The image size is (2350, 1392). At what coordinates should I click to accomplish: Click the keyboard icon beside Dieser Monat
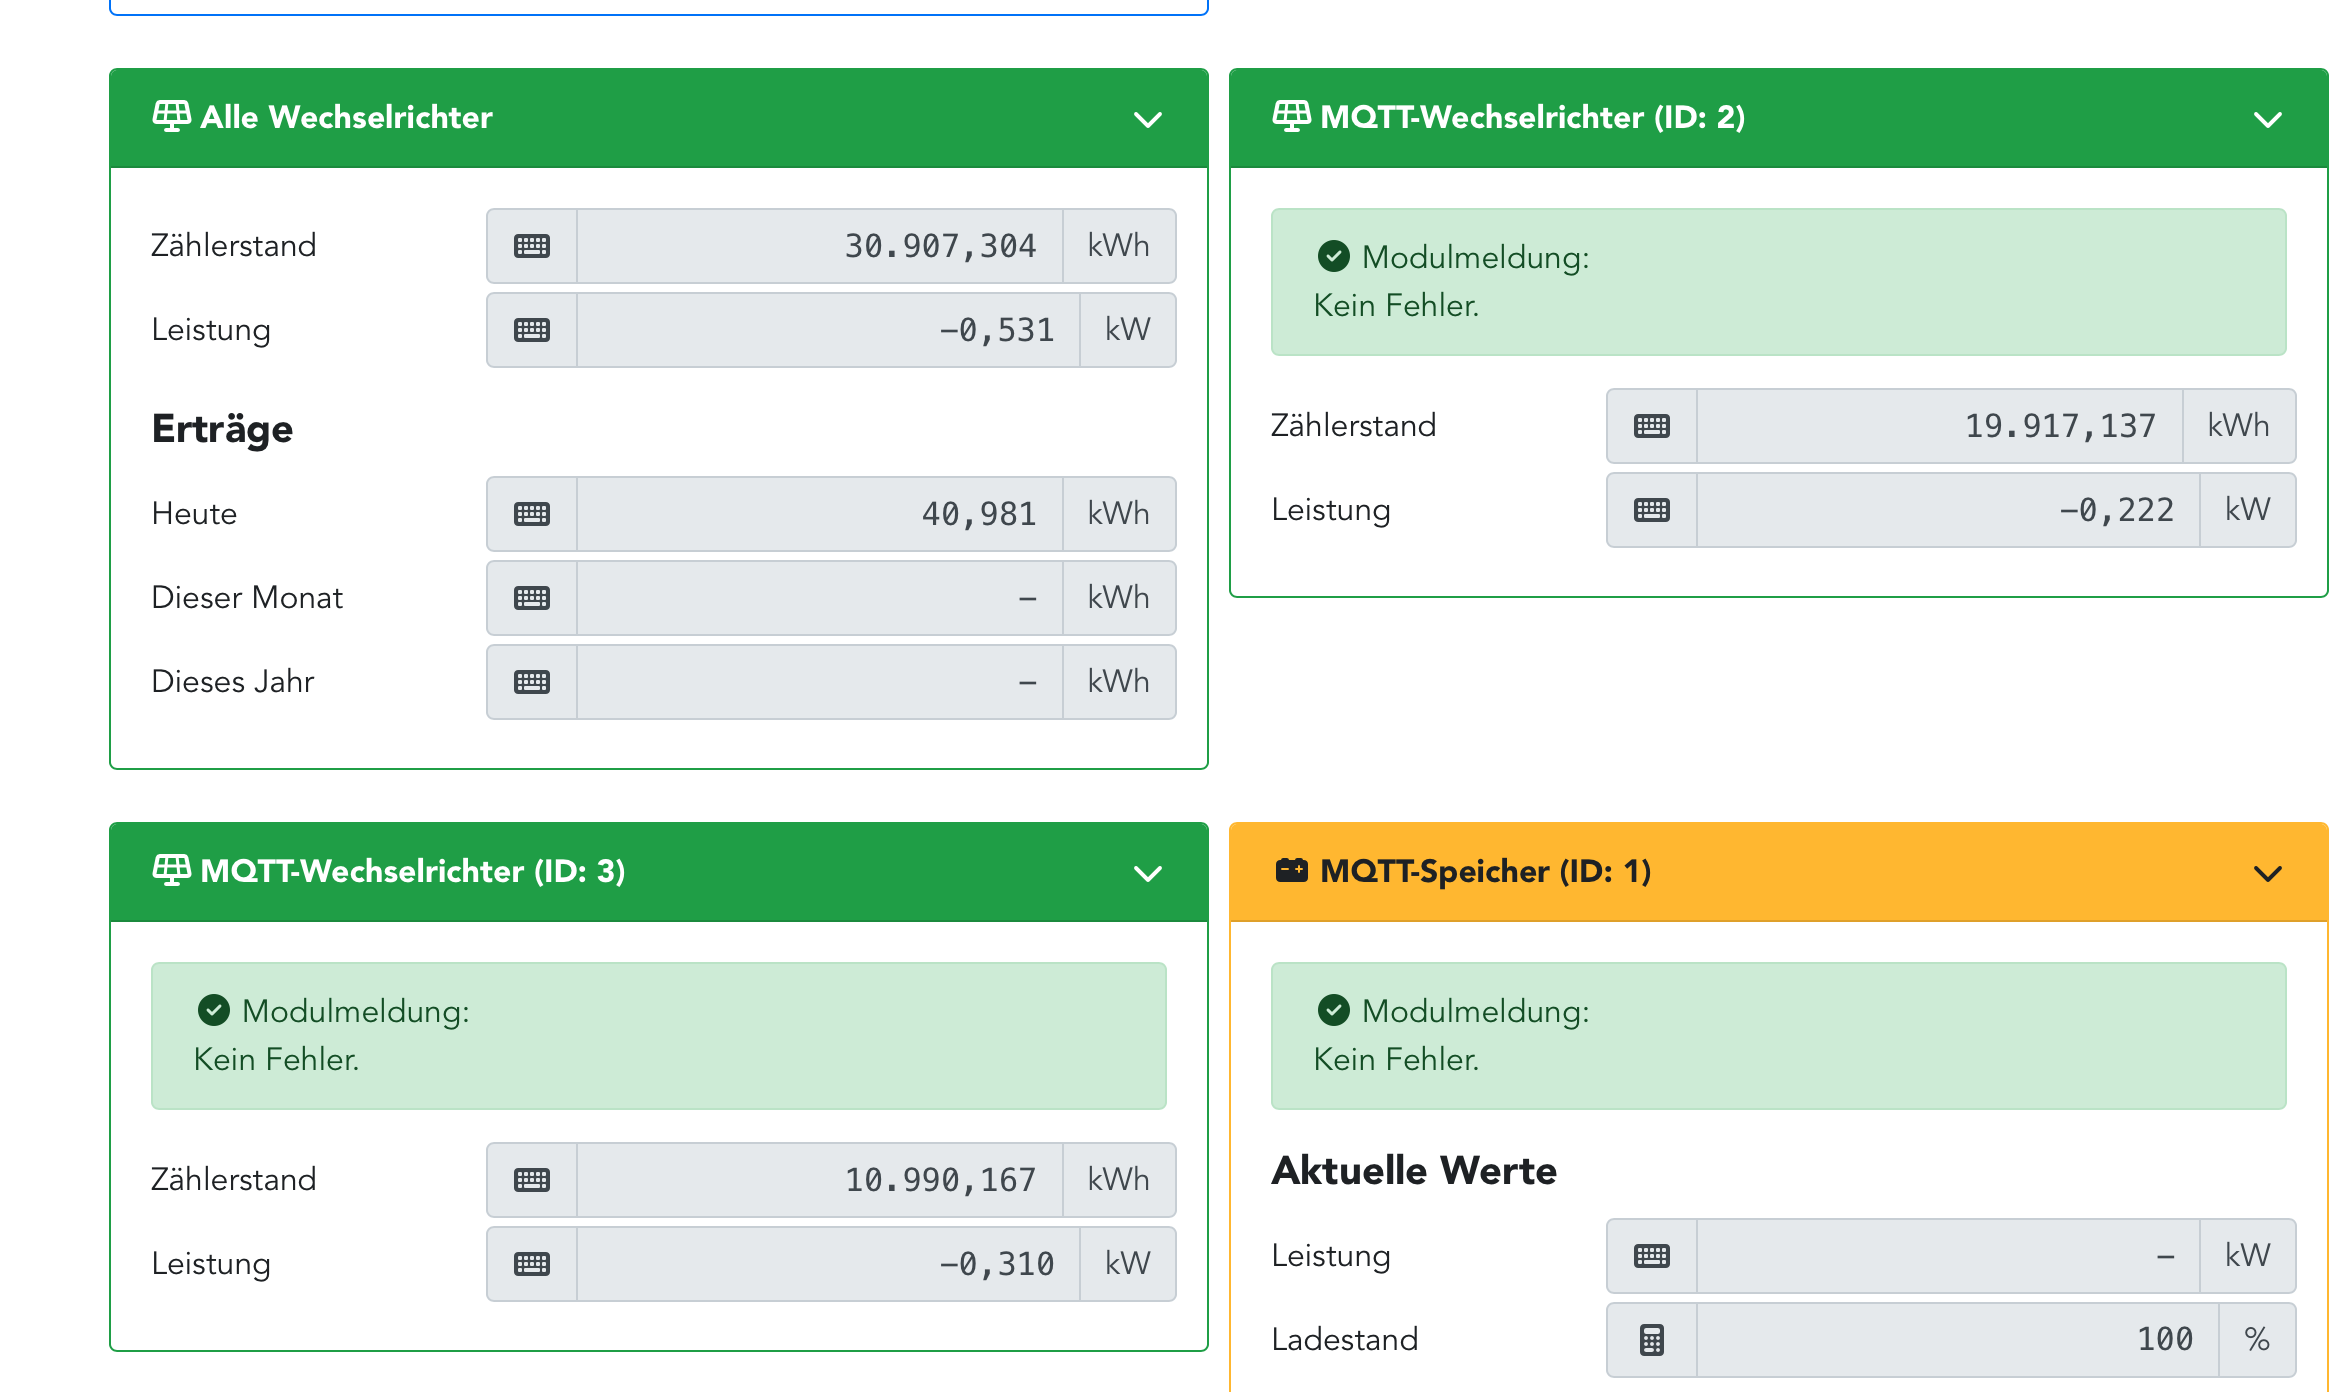pos(531,598)
